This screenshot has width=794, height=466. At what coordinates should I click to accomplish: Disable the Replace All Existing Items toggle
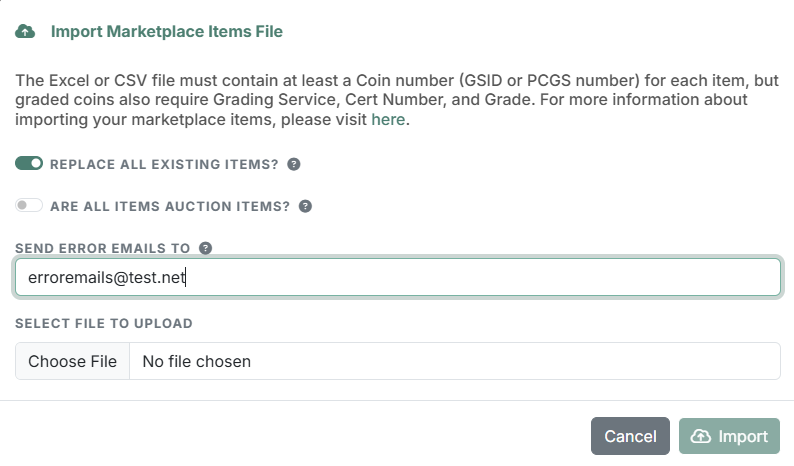tap(29, 164)
